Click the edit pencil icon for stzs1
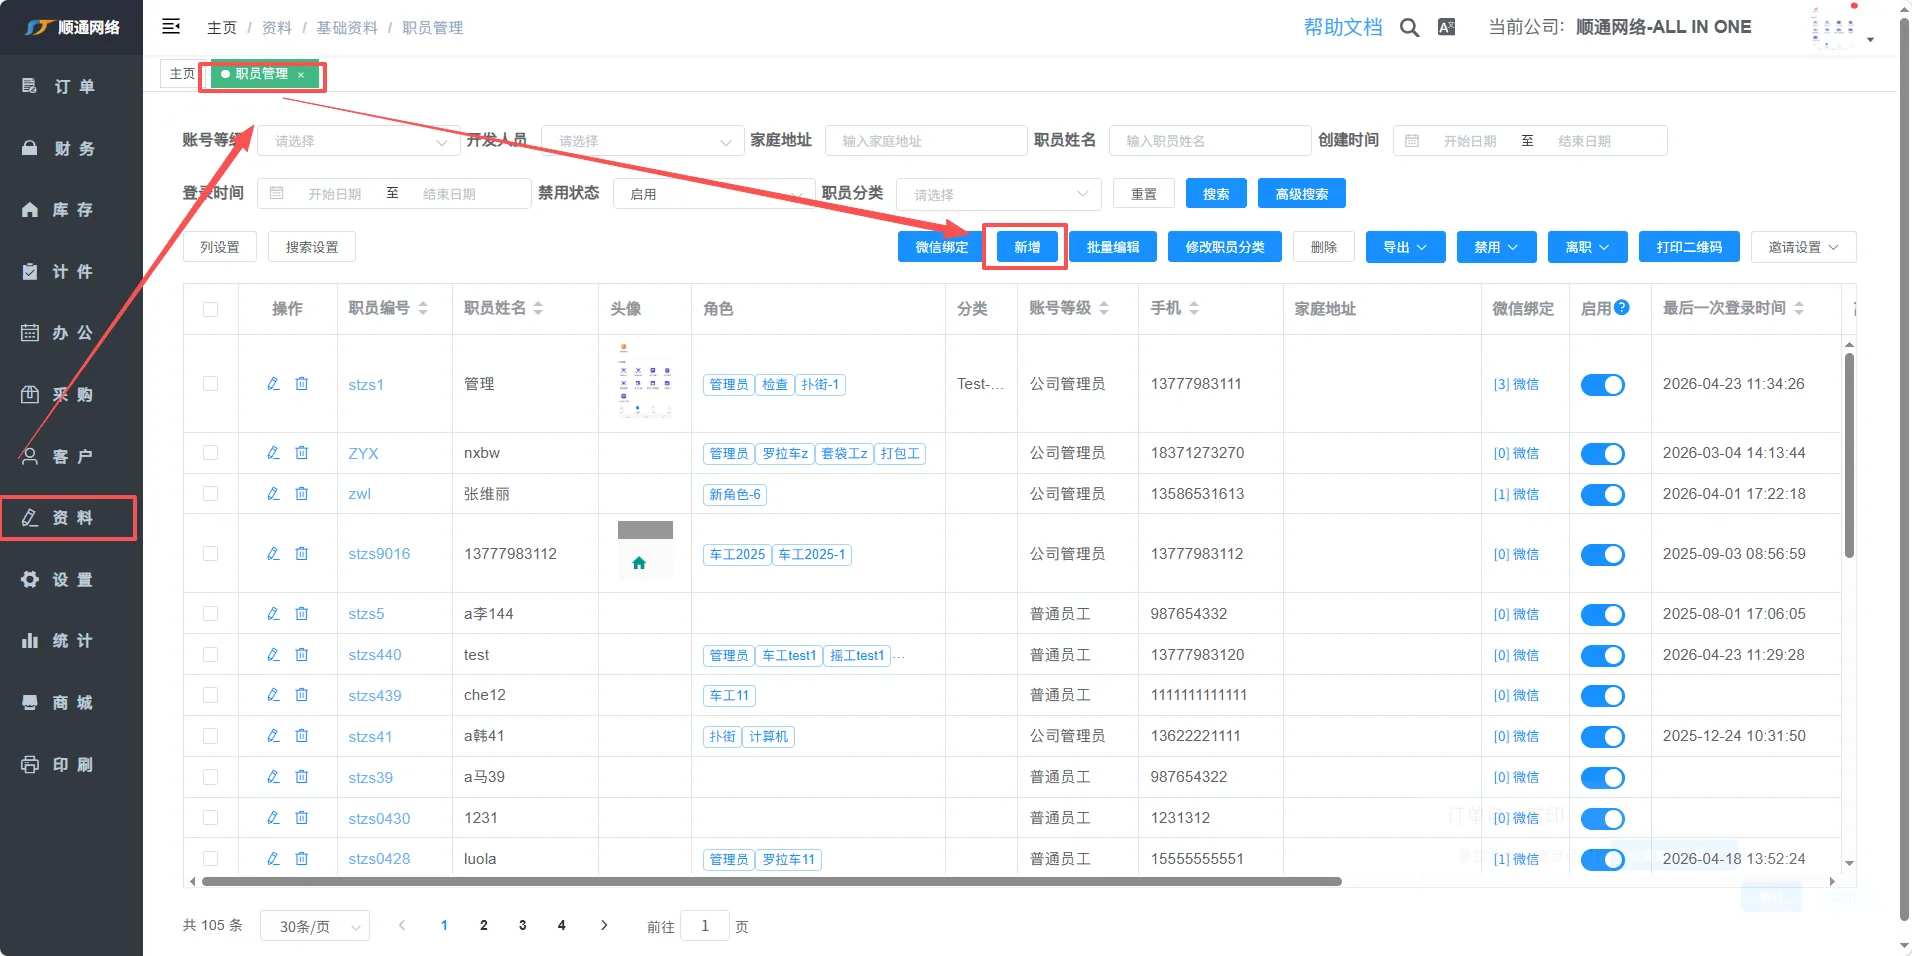The image size is (1912, 956). click(273, 384)
